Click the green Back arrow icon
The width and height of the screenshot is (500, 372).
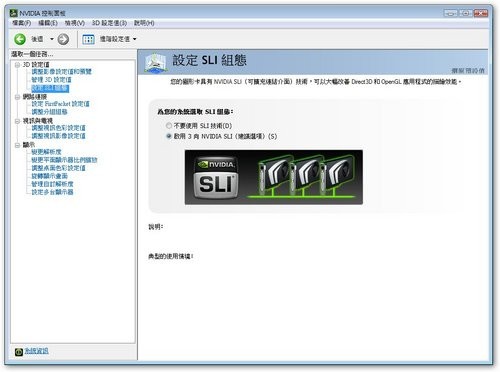[20, 39]
